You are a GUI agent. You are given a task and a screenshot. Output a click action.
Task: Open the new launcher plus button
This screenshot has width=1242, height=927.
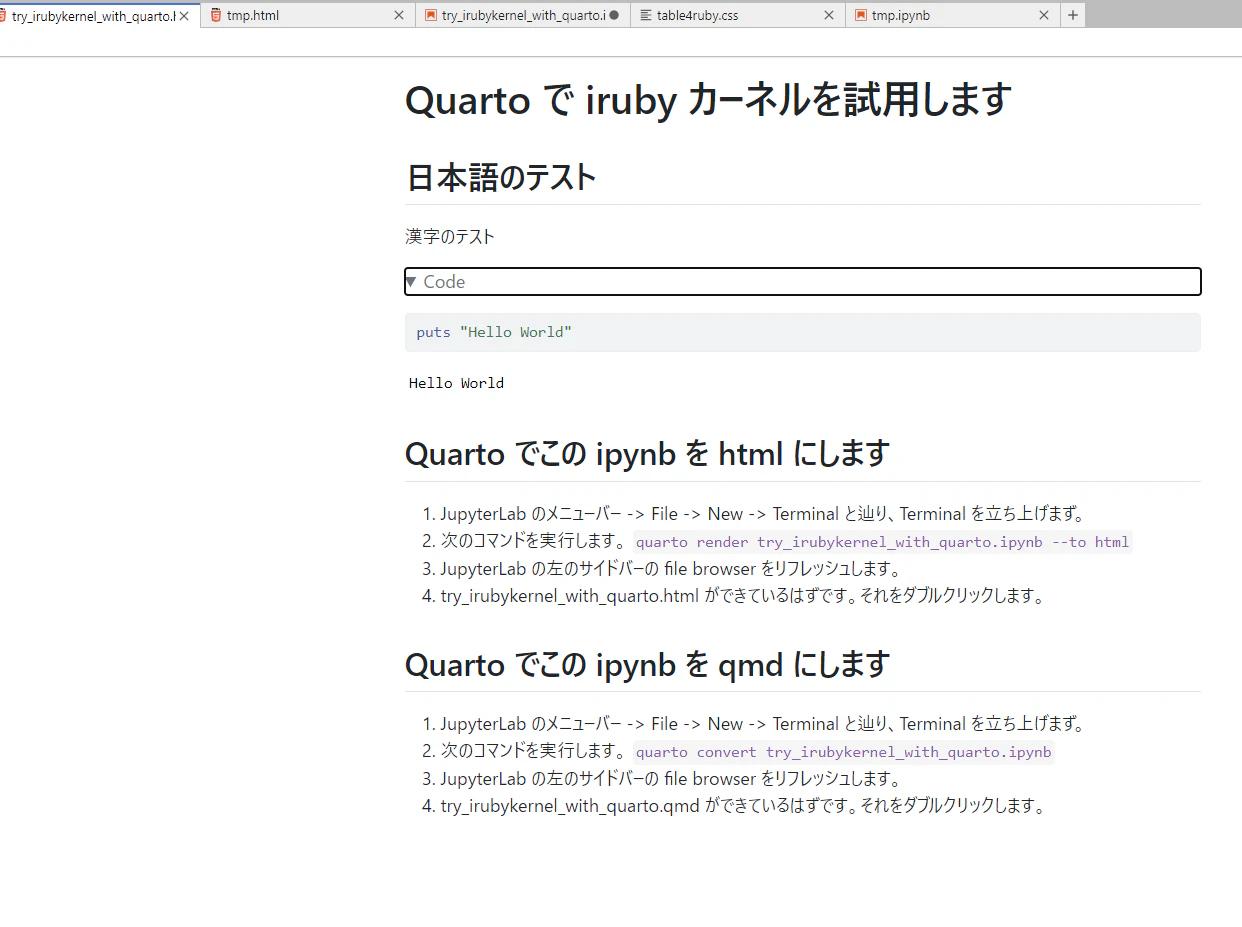point(1073,15)
